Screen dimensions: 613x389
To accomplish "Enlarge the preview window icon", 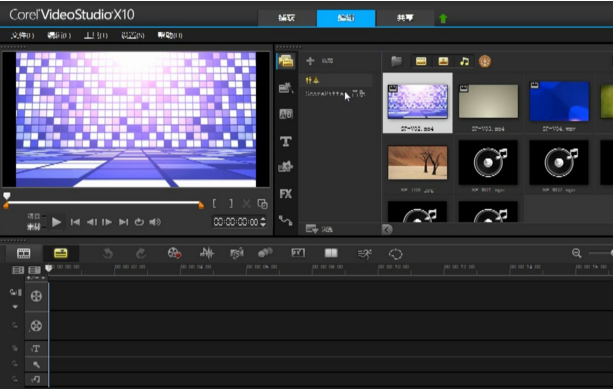I will pos(262,203).
